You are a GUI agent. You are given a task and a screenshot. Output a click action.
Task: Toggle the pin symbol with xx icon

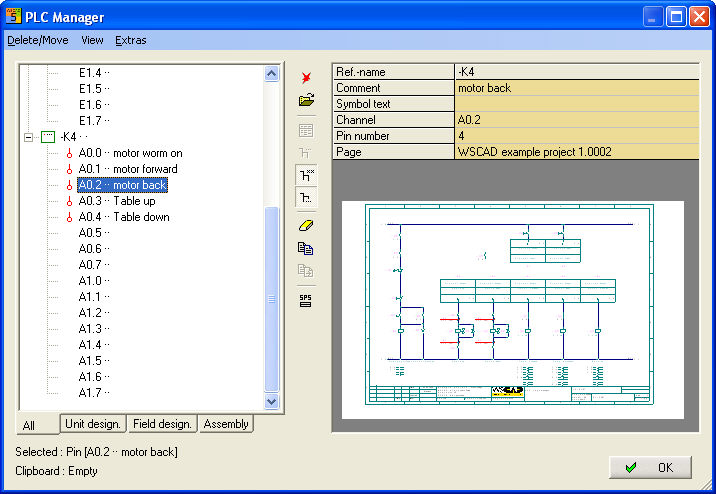coord(306,175)
